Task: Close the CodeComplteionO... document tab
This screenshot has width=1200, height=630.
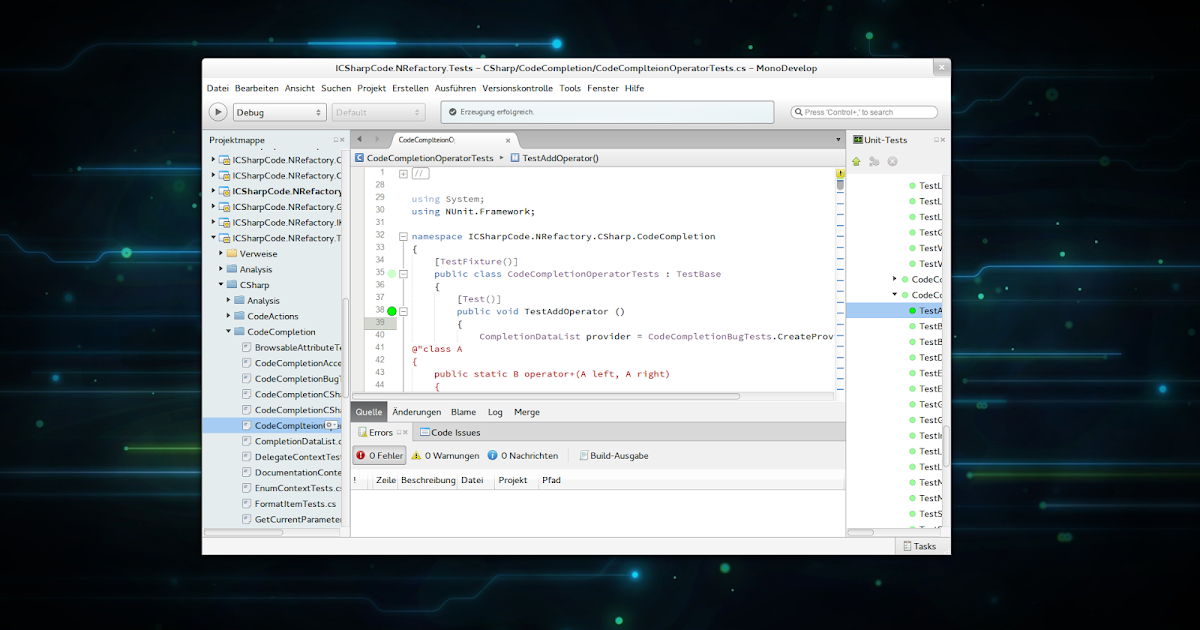Action: point(509,140)
